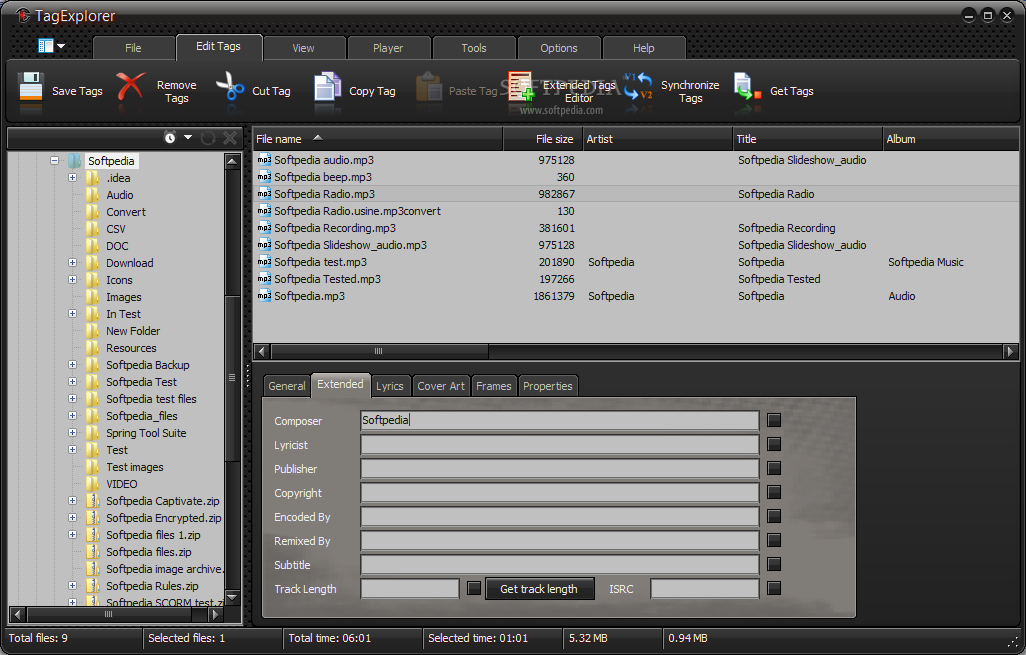Collapse the Softpedia root tree node
The height and width of the screenshot is (655, 1026).
coord(55,161)
